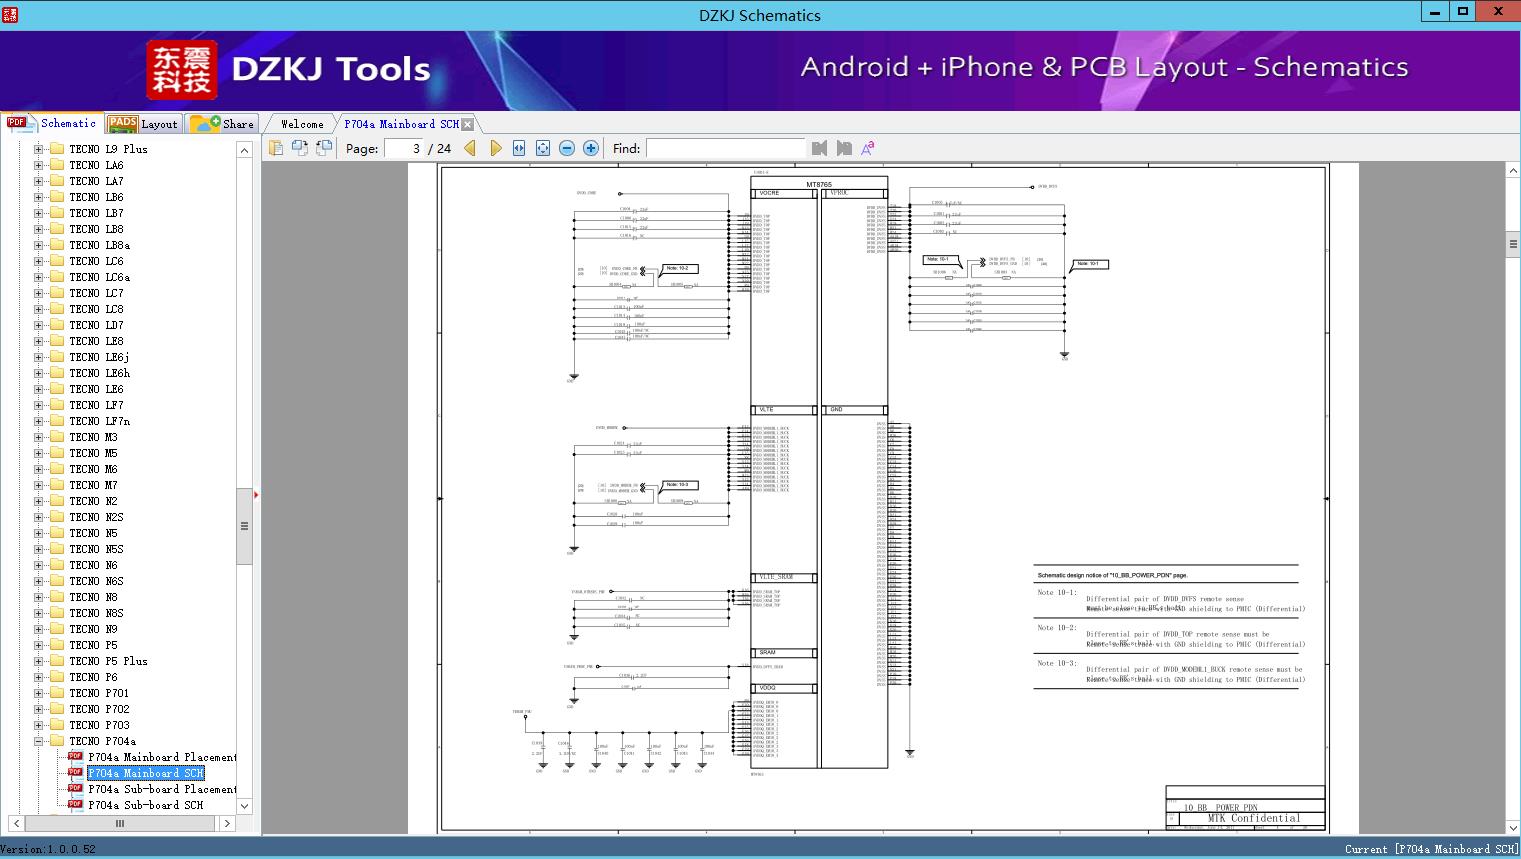Toggle the match case search icon

tap(868, 148)
